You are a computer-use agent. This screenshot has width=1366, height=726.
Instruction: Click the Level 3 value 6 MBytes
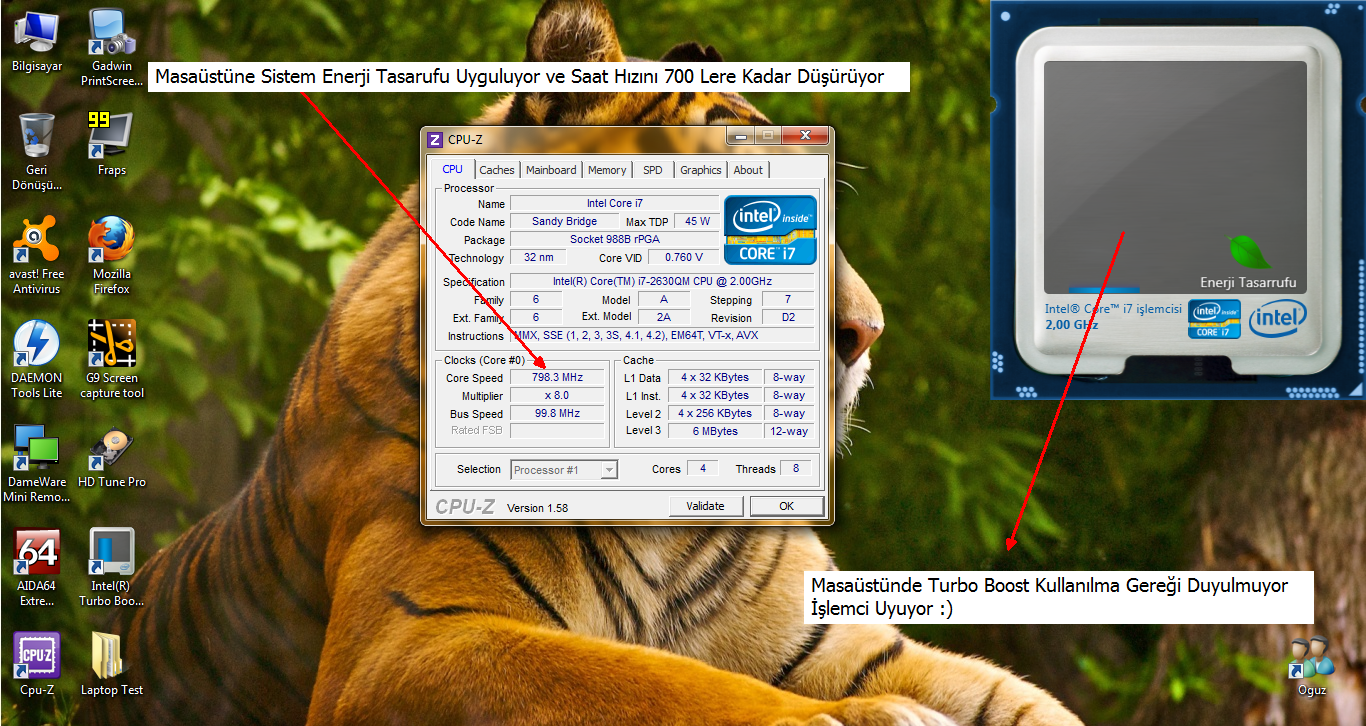click(715, 432)
